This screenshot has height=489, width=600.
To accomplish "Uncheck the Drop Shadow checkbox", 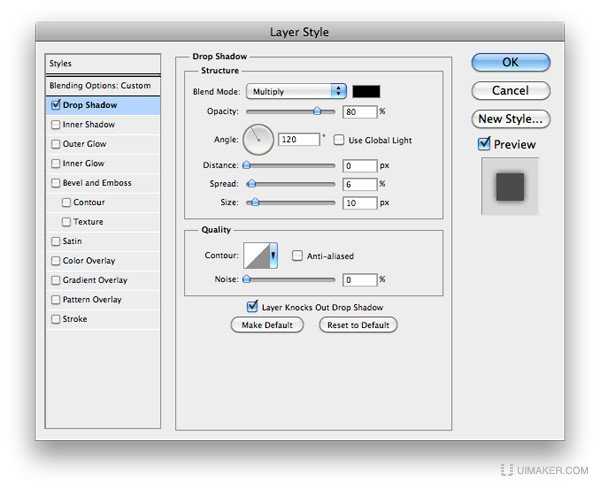I will coord(56,105).
